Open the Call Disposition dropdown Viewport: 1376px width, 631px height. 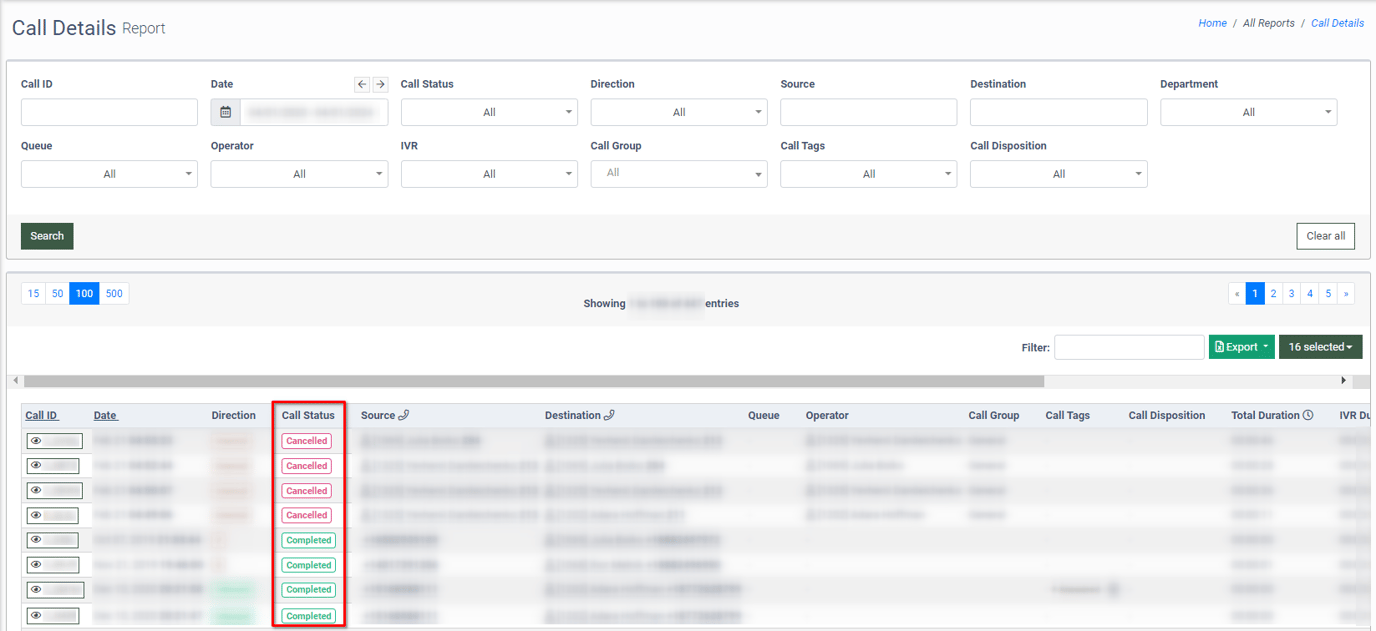click(x=1058, y=174)
